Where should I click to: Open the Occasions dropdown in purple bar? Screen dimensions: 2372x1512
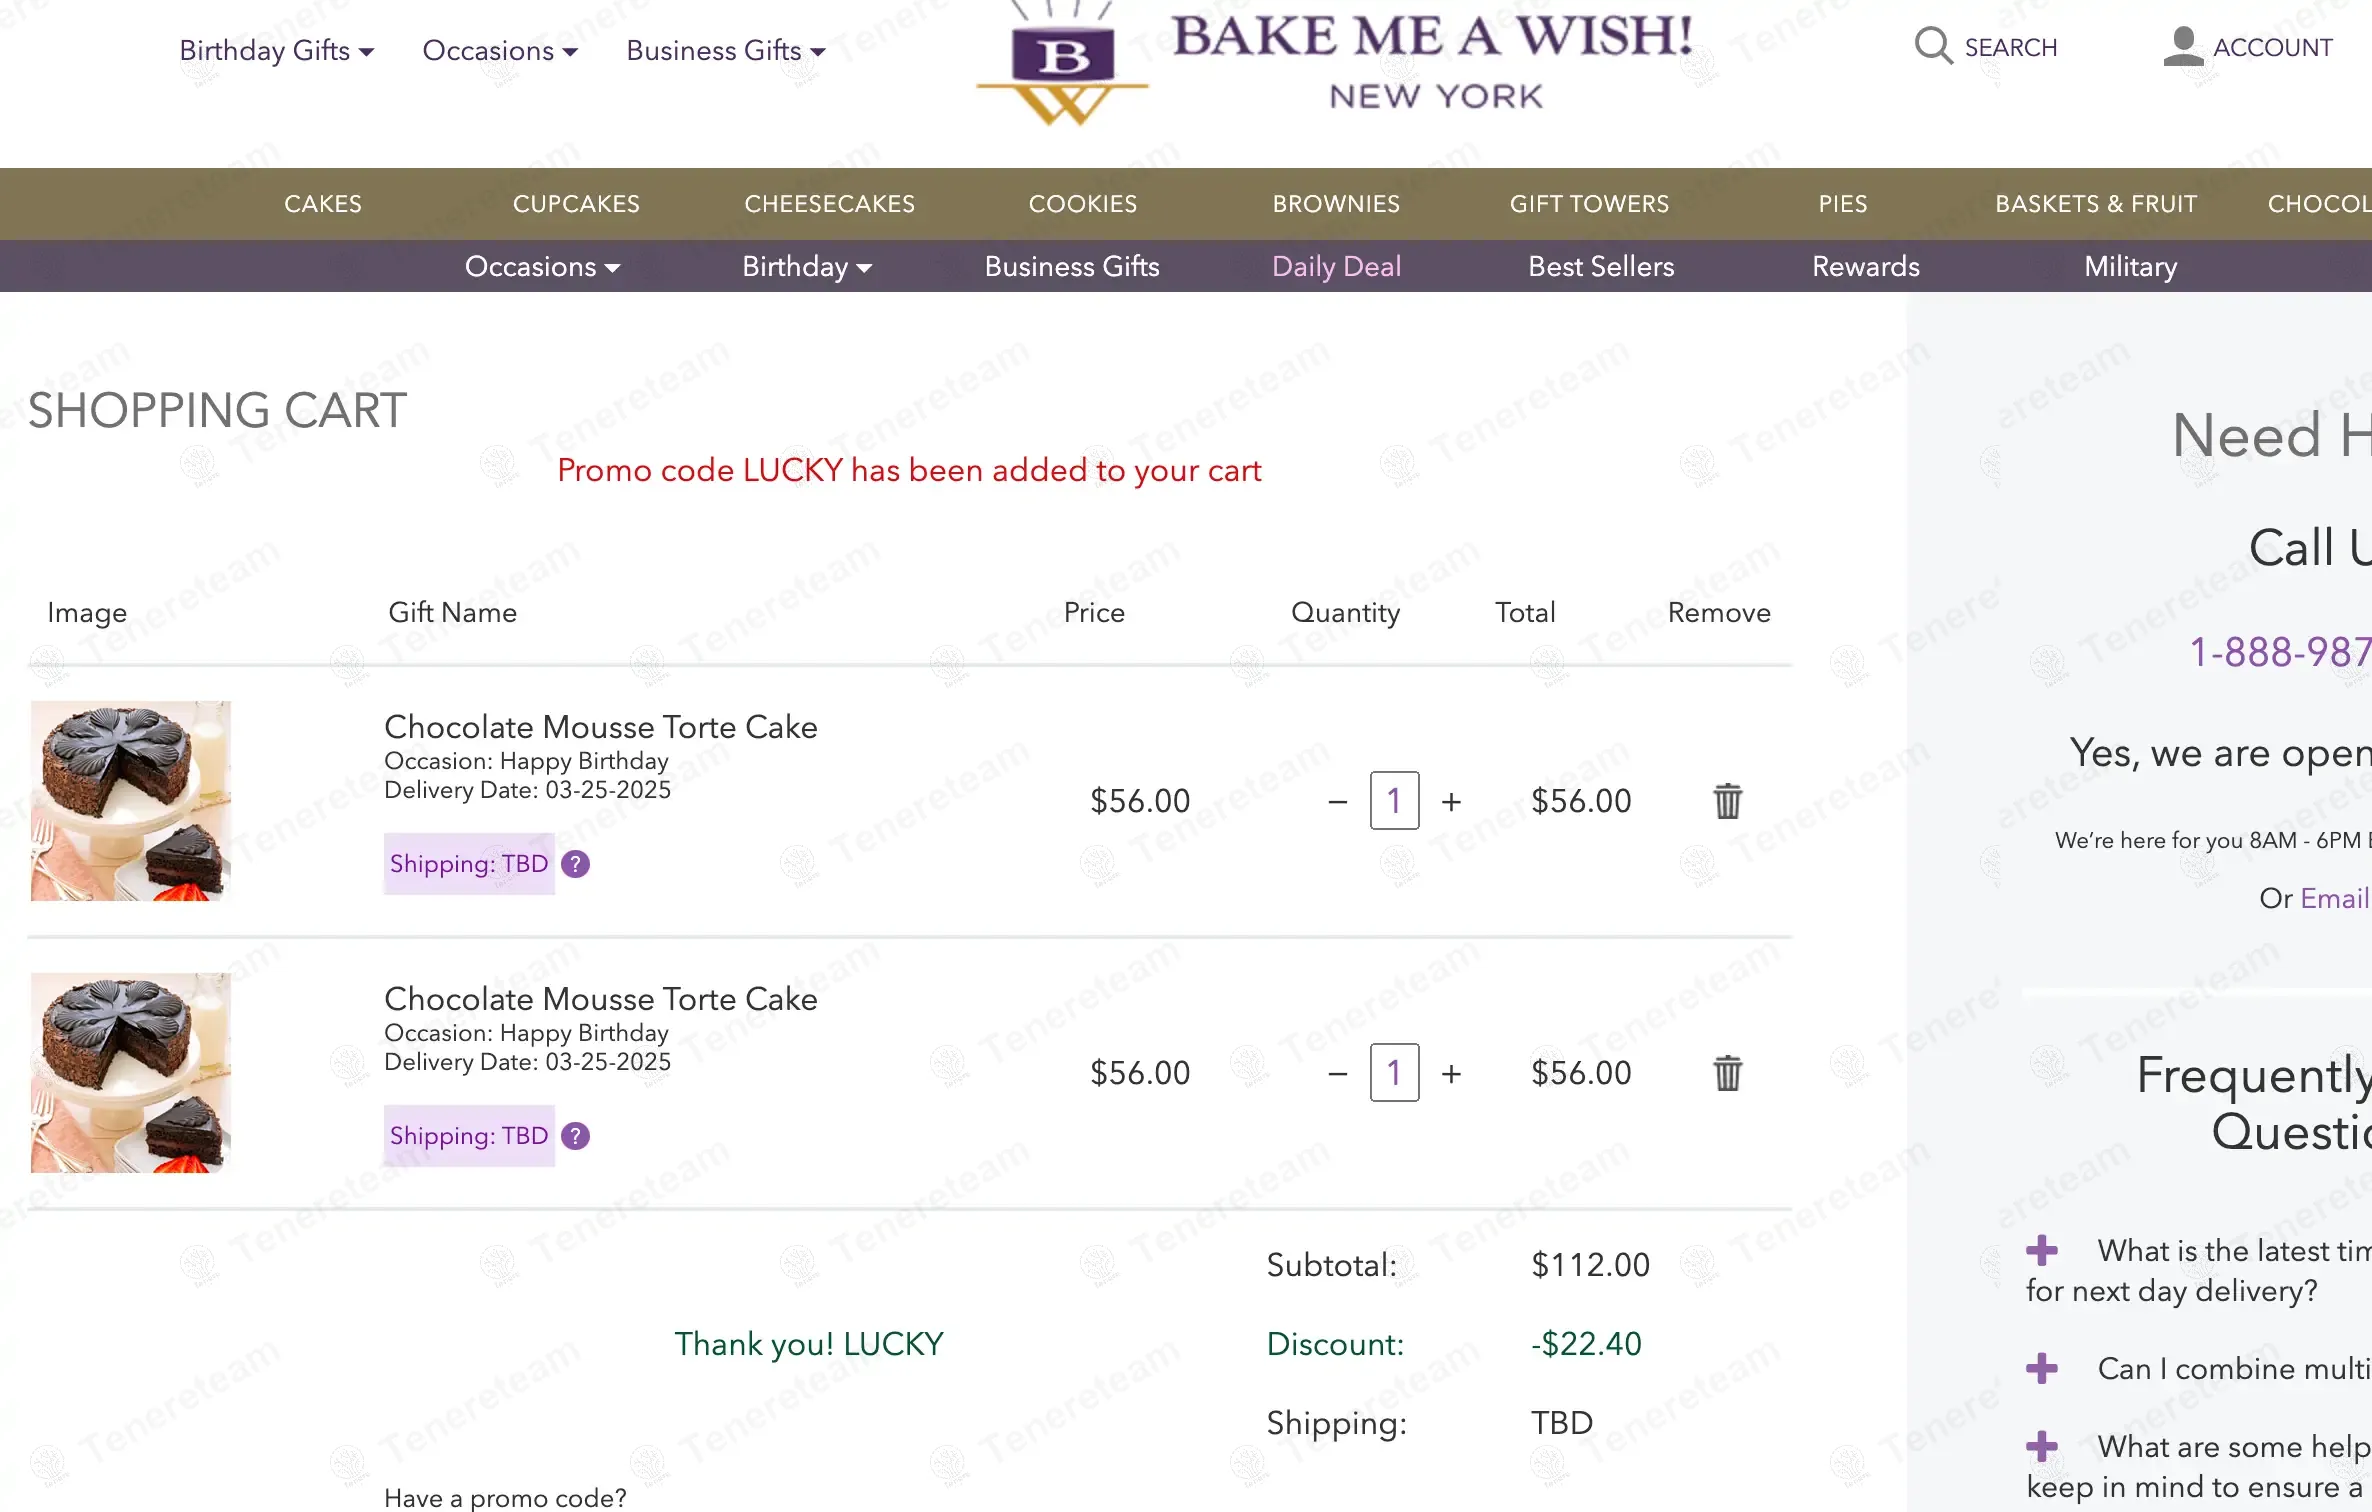point(542,267)
